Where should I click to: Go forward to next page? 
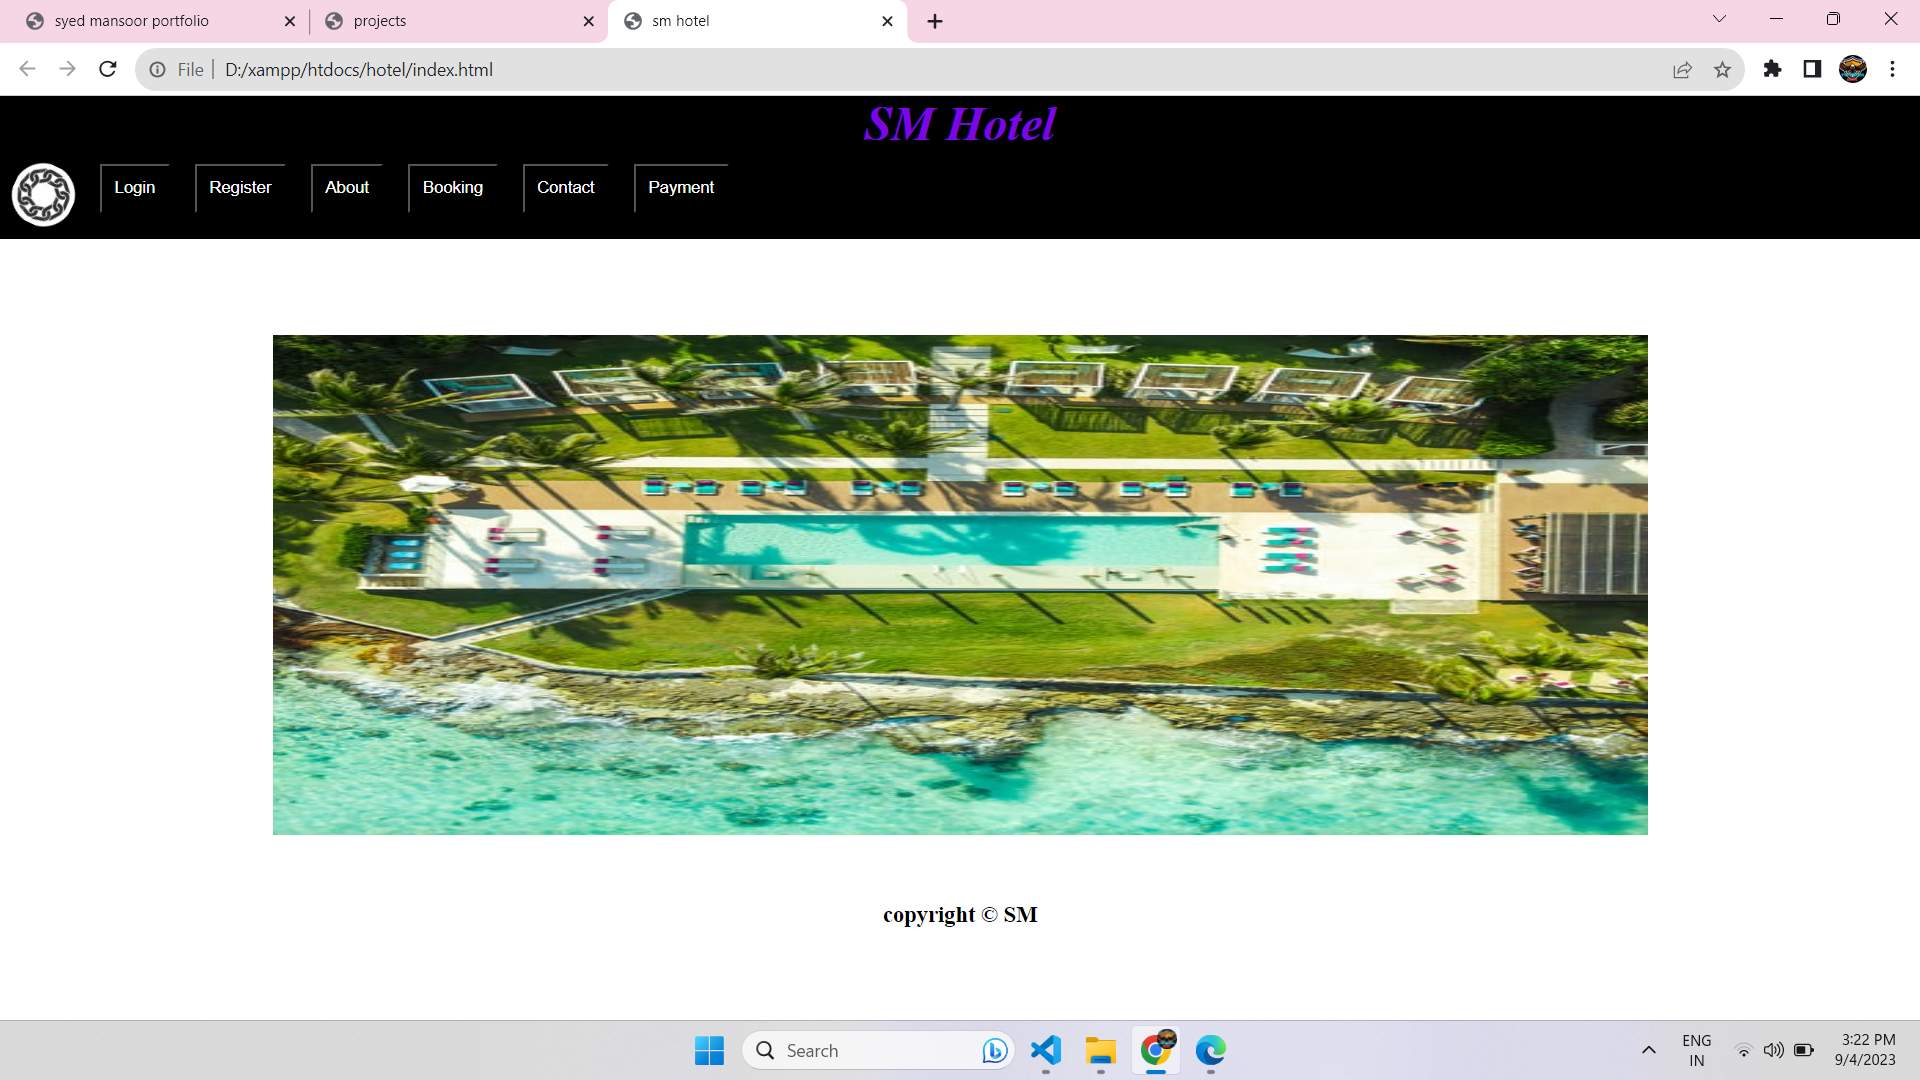click(67, 69)
